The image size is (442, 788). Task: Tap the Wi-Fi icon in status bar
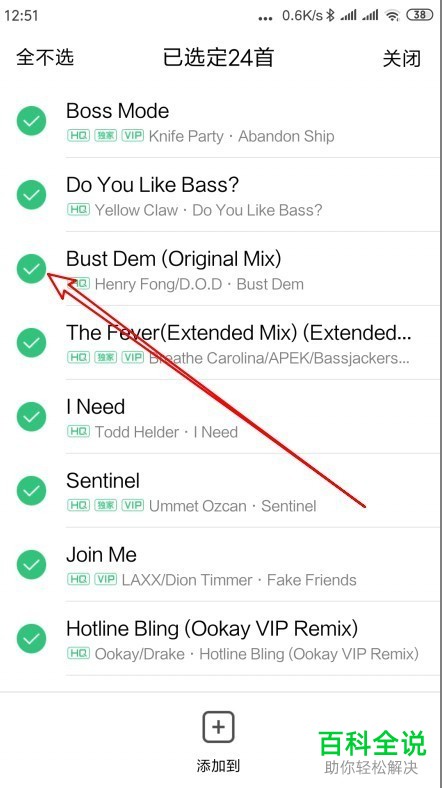click(392, 16)
